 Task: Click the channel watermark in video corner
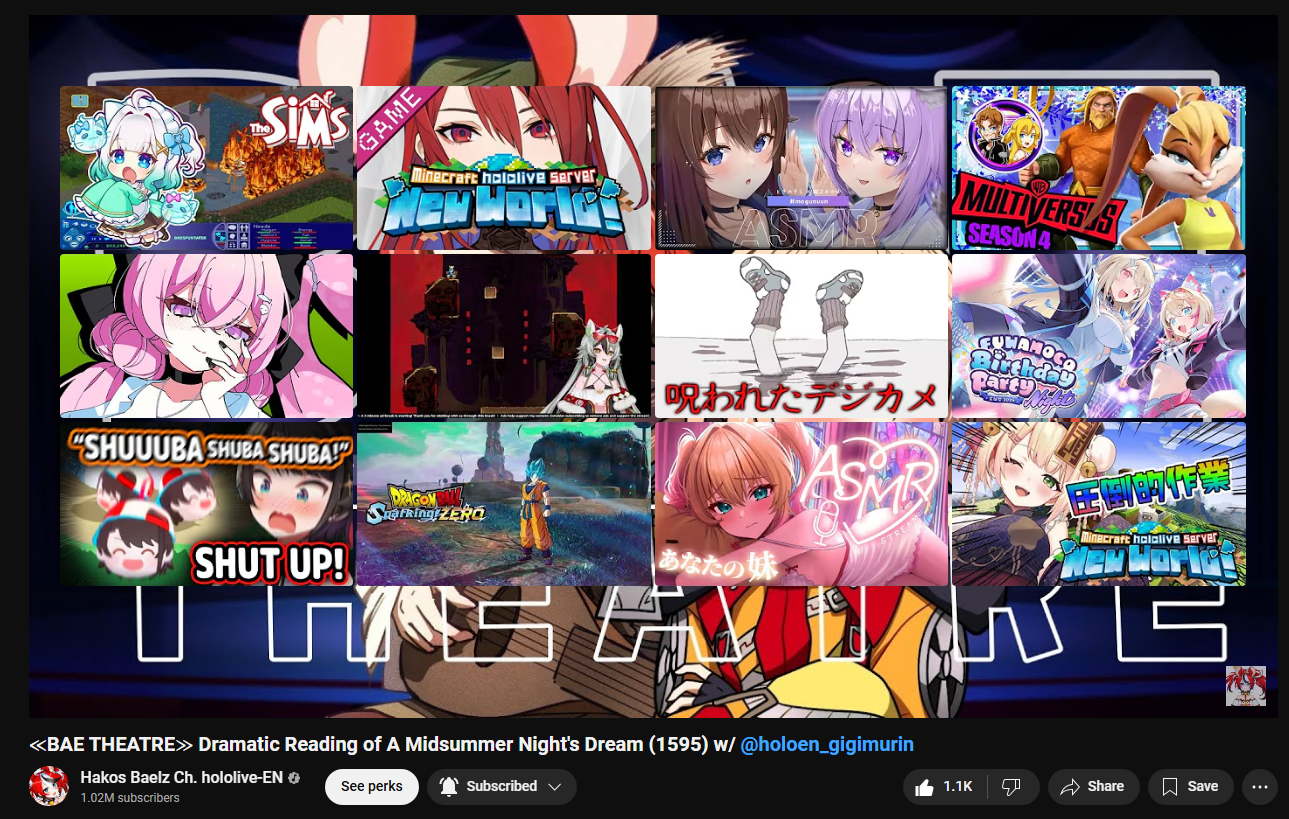click(1246, 686)
